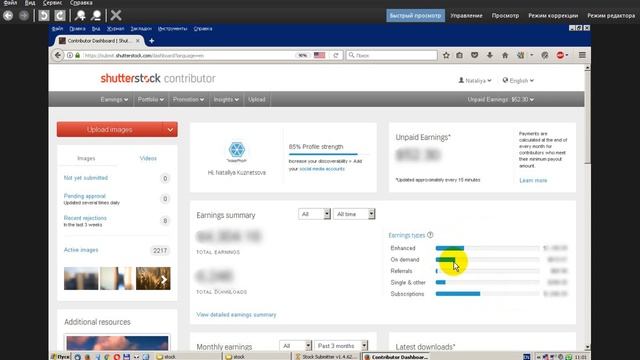Open the downloads arrow icon
The image size is (640, 360).
click(490, 55)
